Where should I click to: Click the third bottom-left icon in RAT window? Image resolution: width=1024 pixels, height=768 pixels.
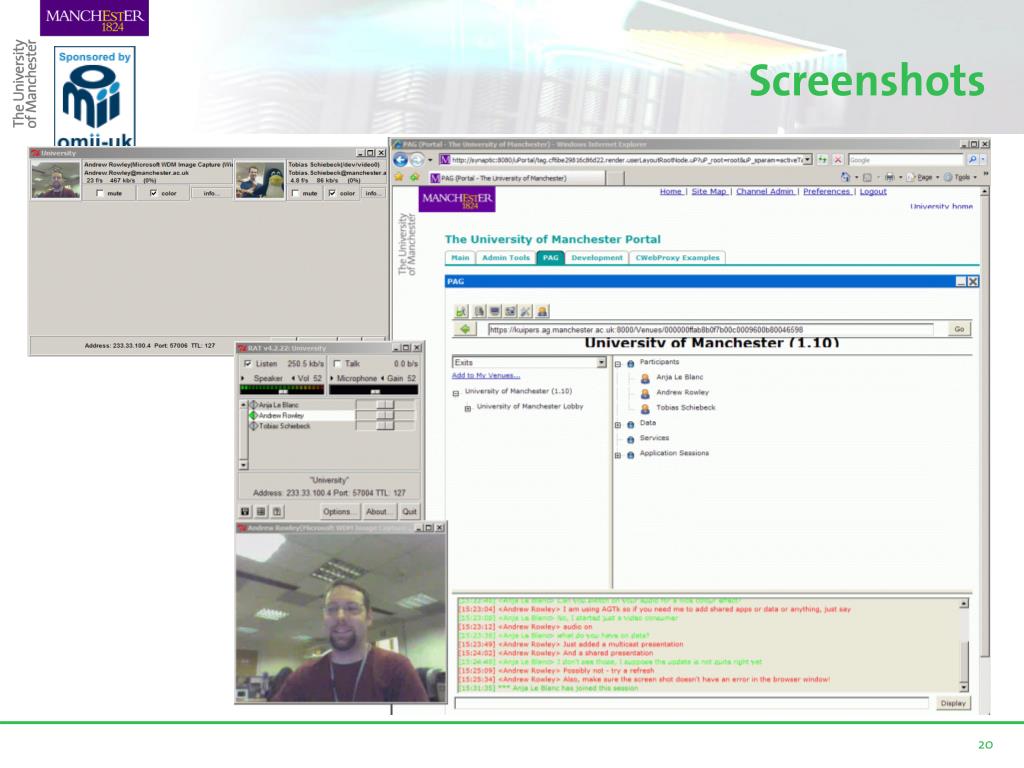[x=277, y=511]
